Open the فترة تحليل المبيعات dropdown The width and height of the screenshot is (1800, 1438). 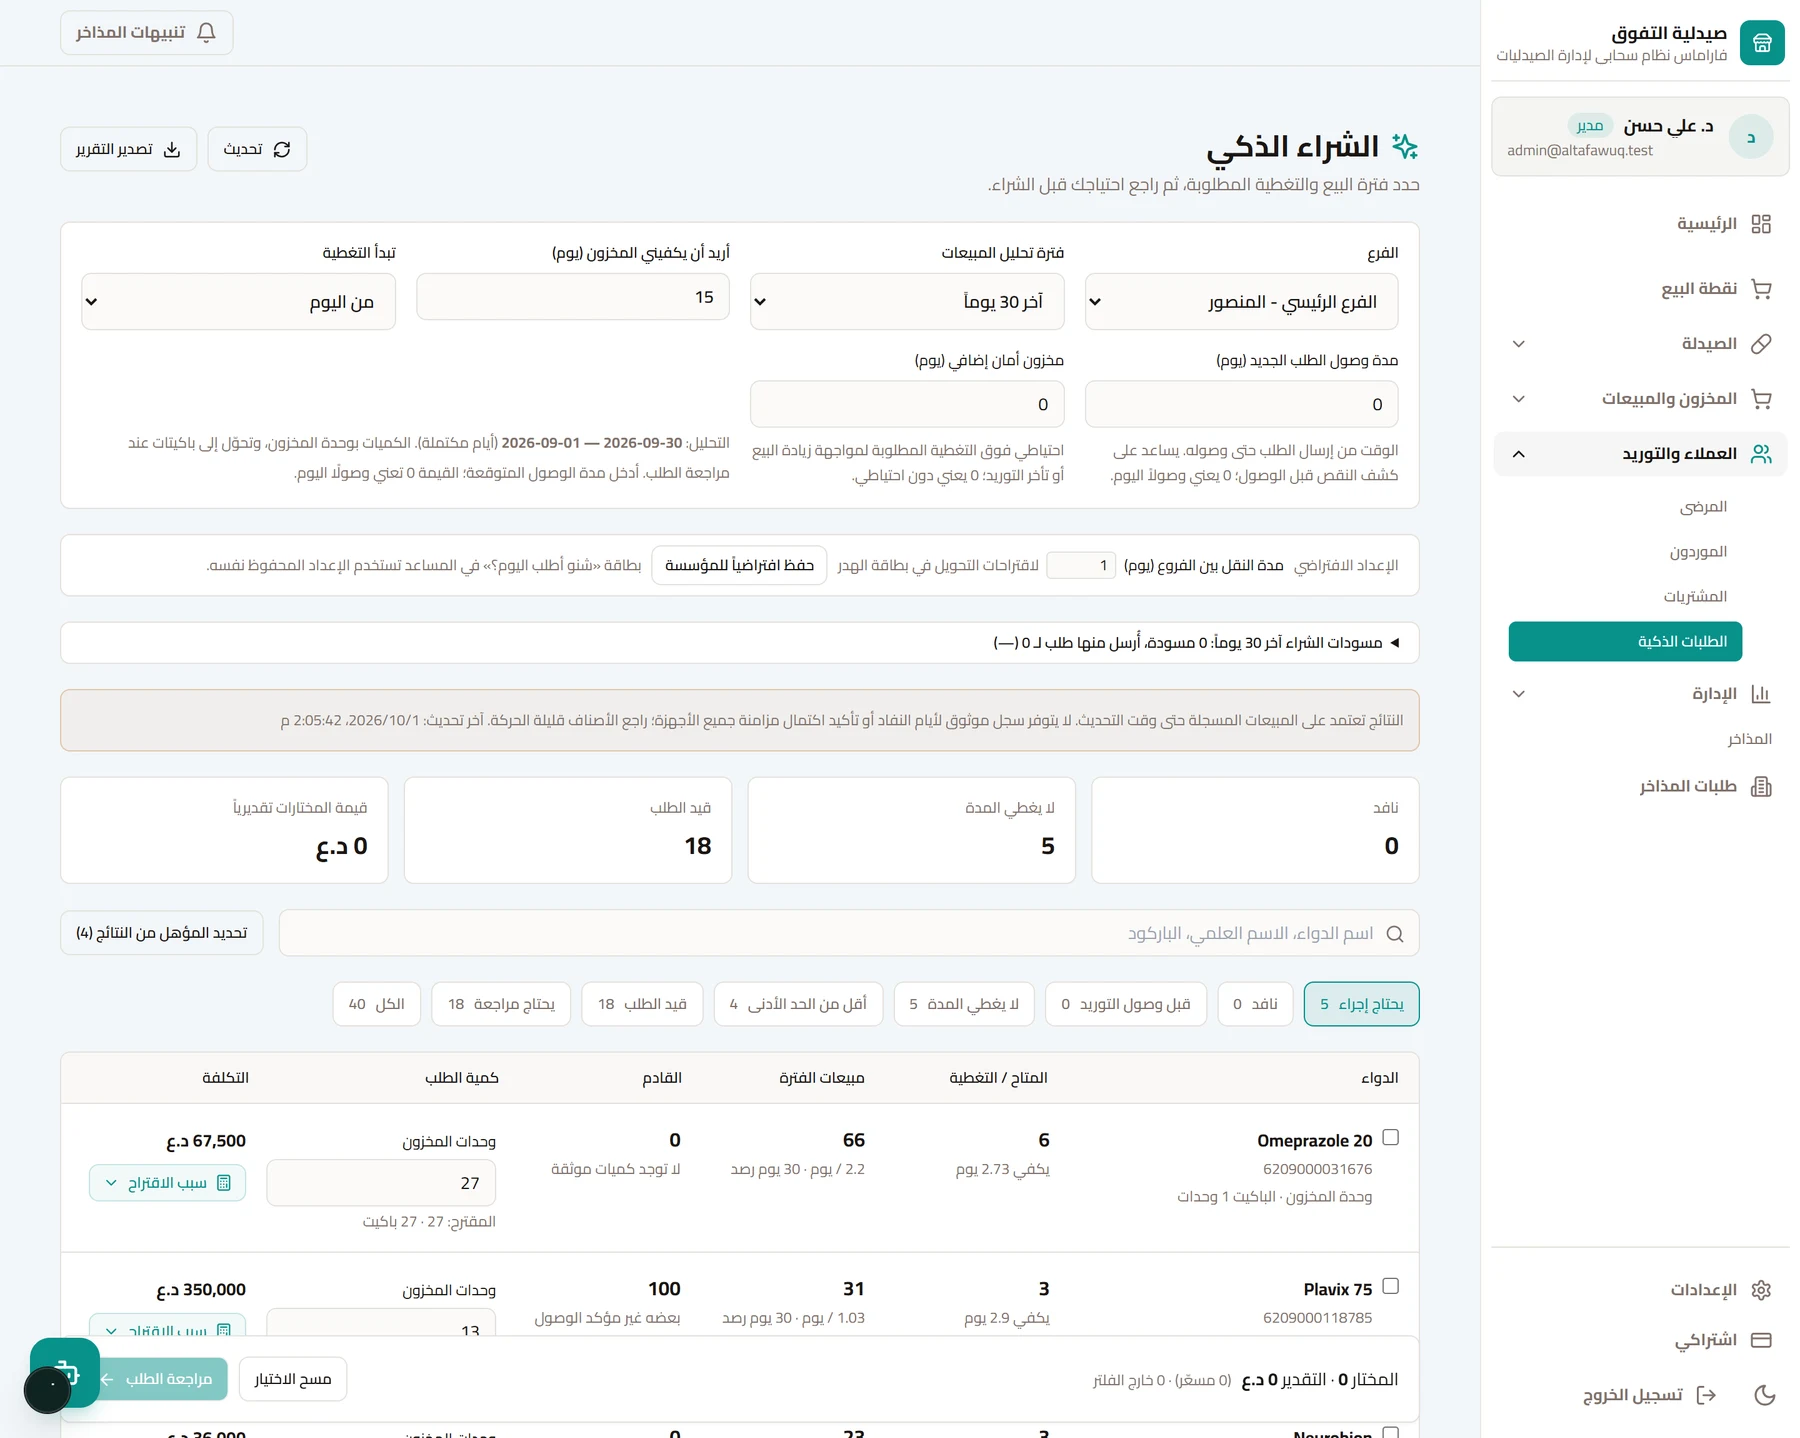pos(907,302)
